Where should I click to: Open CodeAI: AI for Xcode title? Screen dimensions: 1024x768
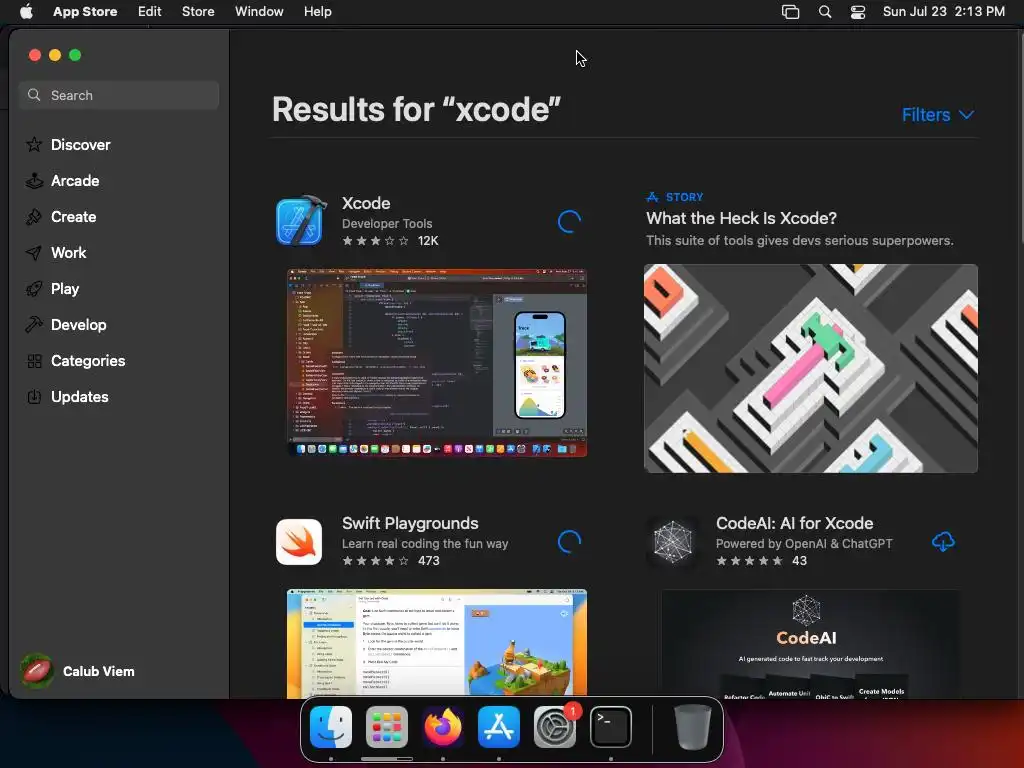tap(794, 523)
